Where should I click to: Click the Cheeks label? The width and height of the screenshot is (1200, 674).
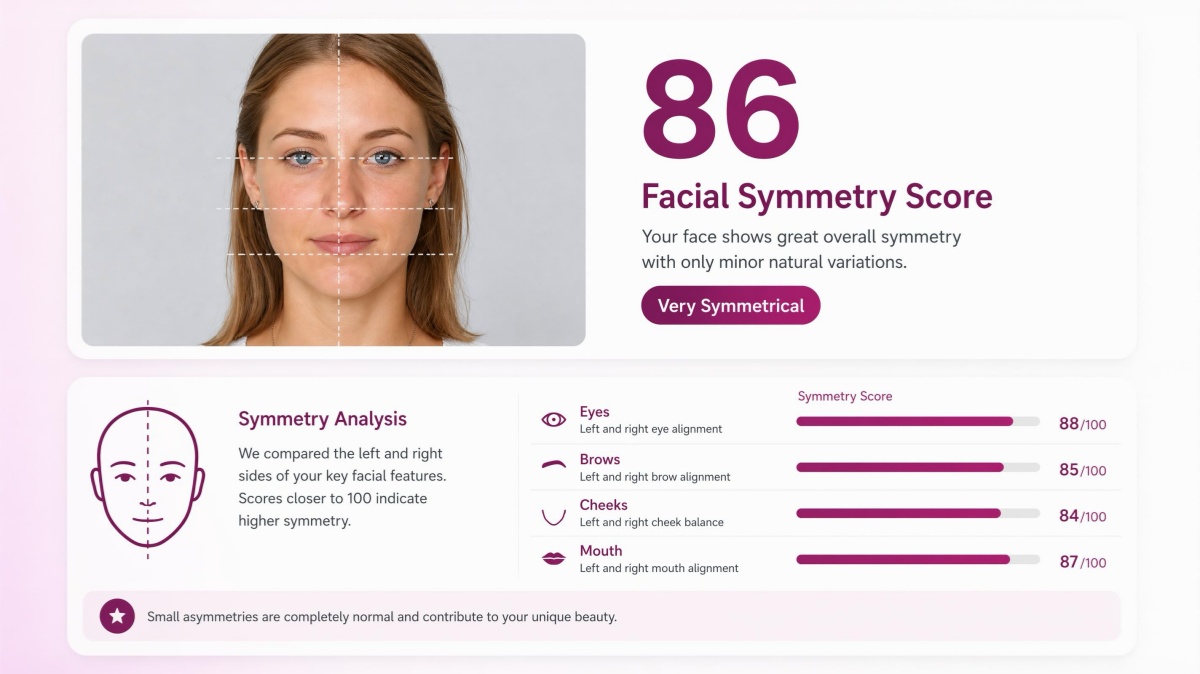[604, 505]
